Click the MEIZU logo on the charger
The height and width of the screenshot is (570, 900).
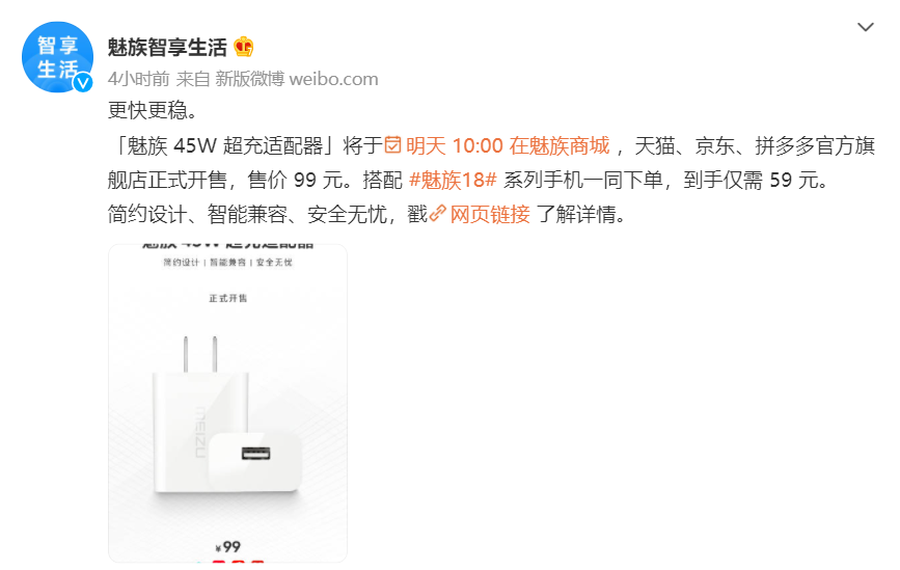point(200,432)
